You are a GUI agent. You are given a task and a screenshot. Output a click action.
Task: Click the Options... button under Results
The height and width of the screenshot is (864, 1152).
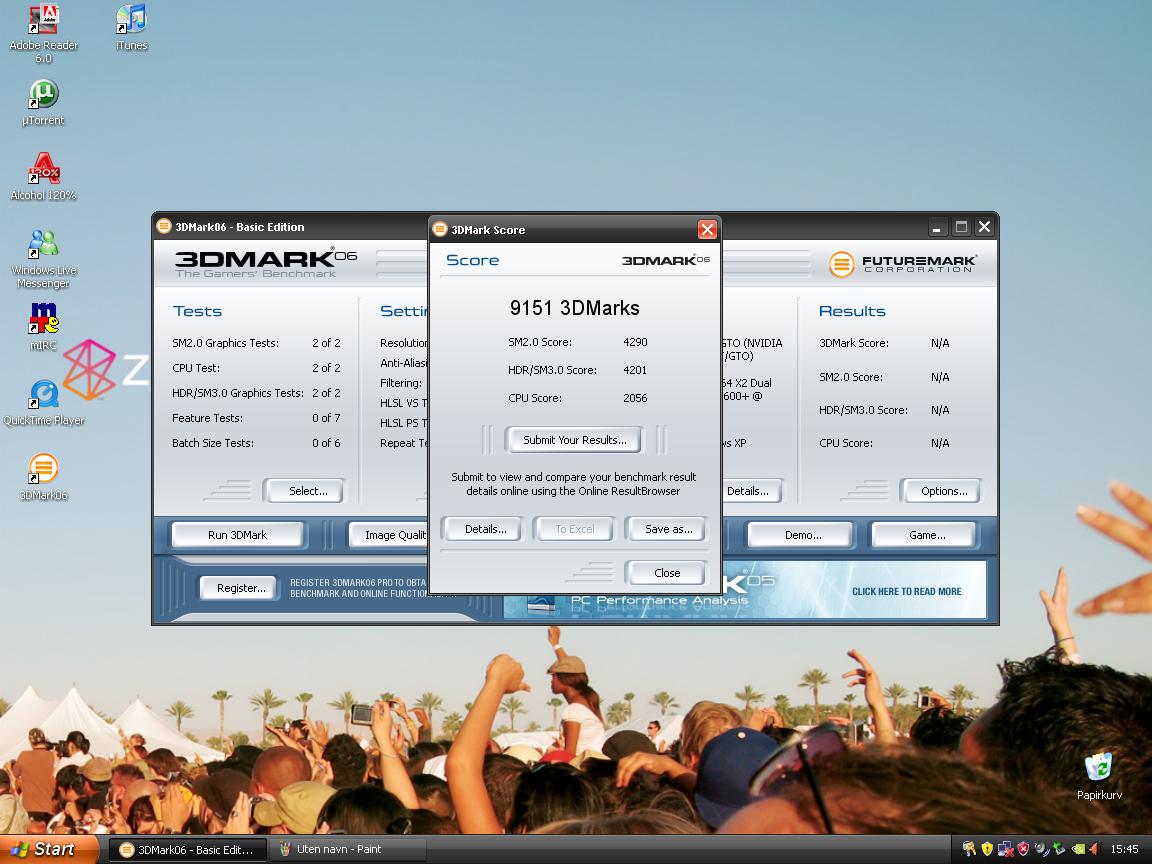tap(943, 491)
